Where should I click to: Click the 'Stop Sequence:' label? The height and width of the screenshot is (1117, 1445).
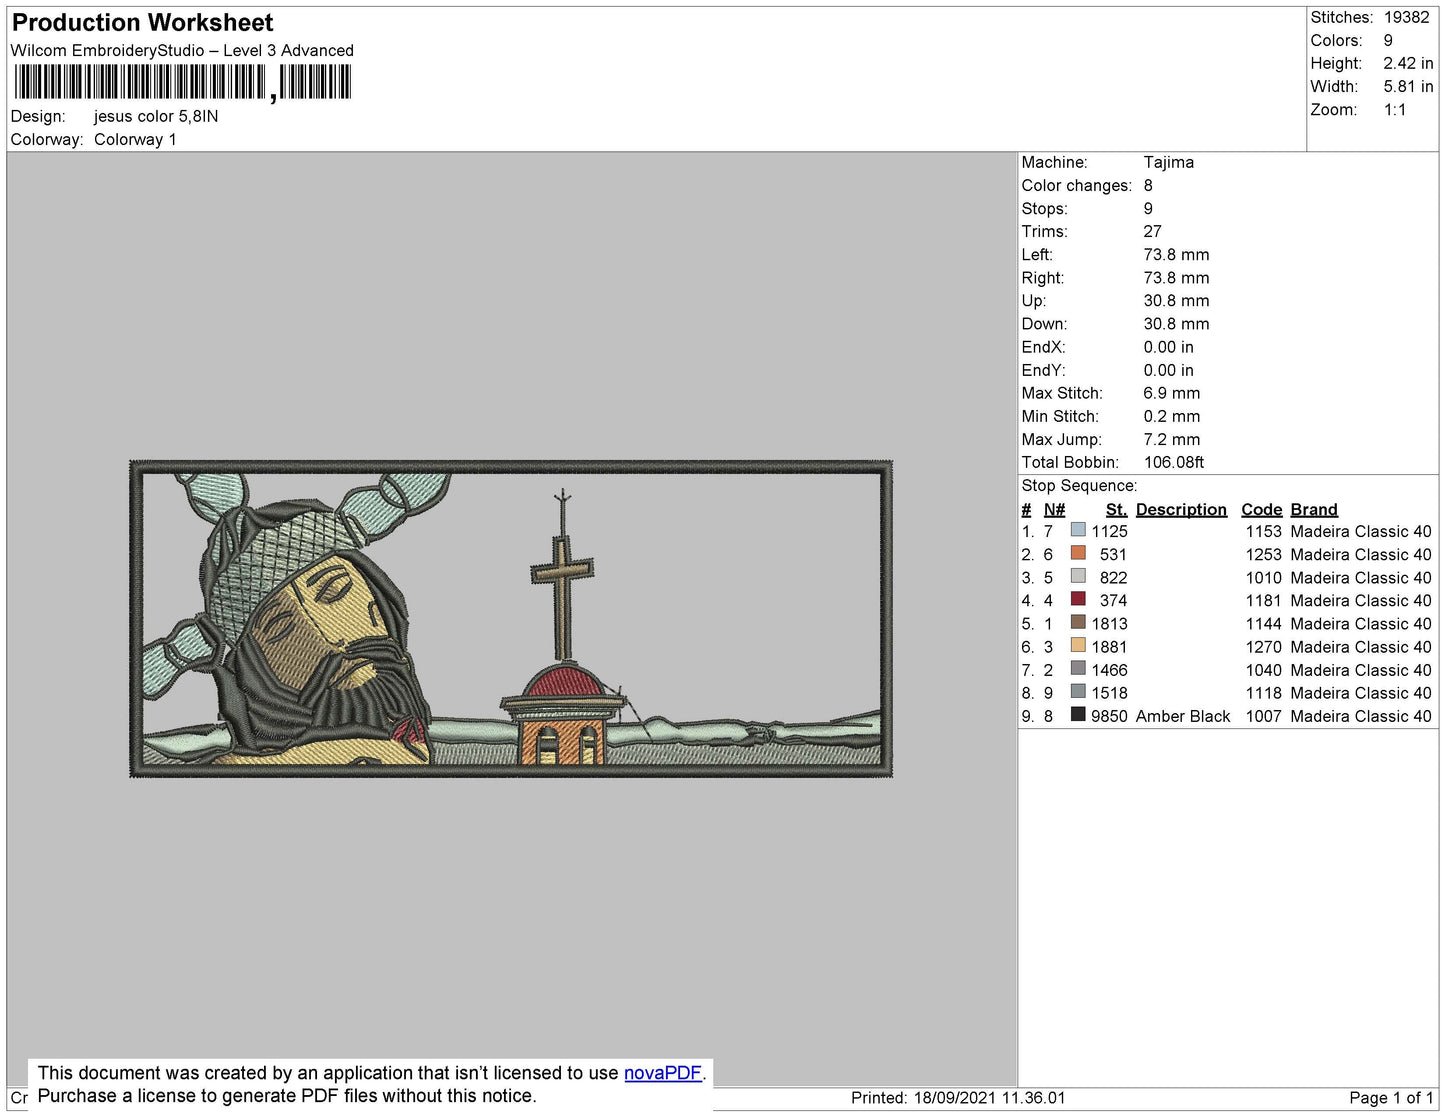1079,486
